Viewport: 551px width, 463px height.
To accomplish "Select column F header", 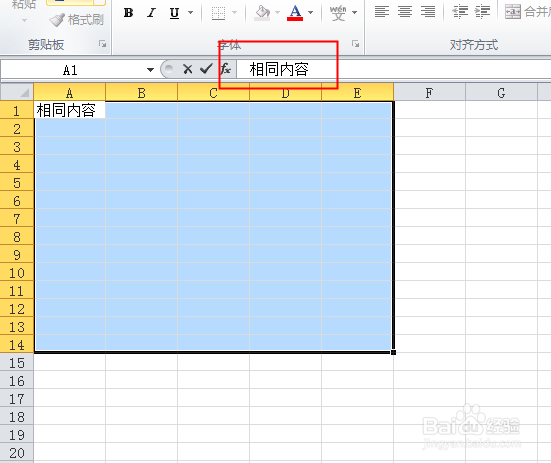I will [x=429, y=93].
